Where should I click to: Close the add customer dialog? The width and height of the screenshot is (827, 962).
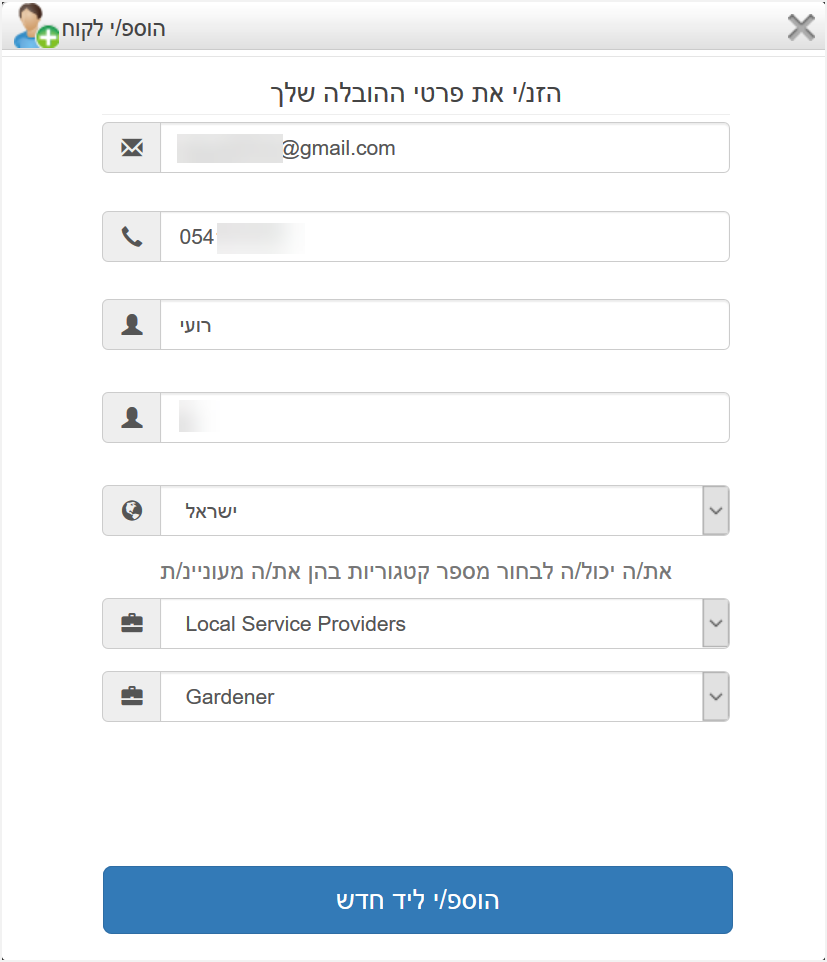pos(801,28)
